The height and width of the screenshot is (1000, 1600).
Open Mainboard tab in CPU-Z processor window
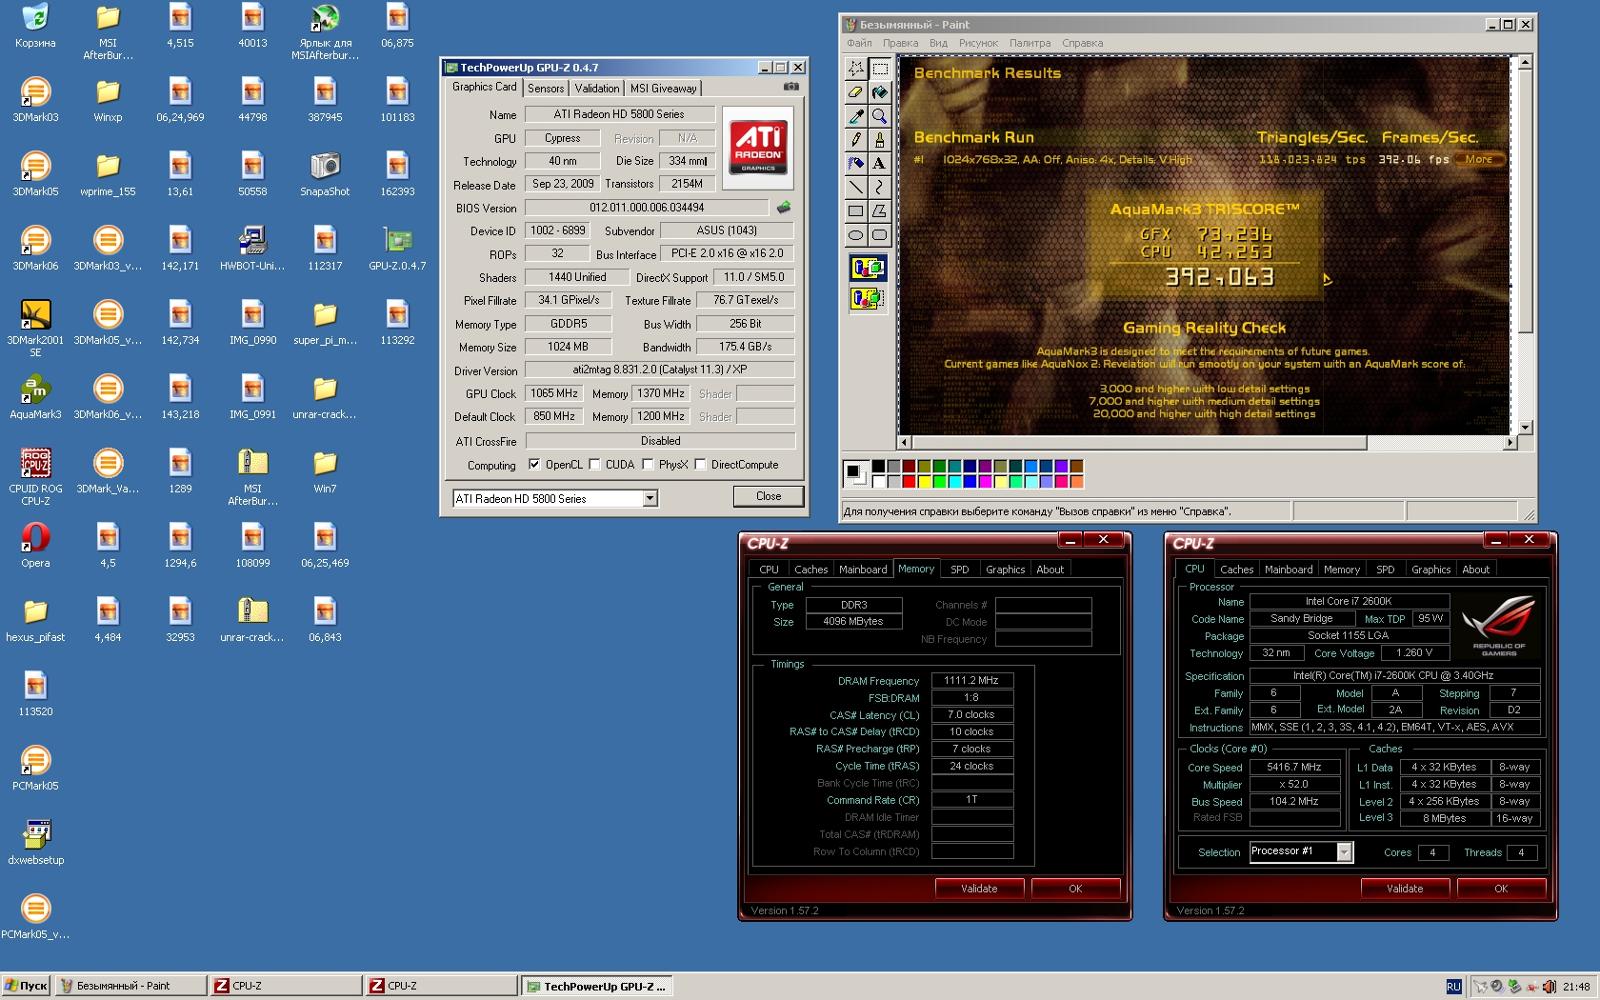tap(1288, 569)
